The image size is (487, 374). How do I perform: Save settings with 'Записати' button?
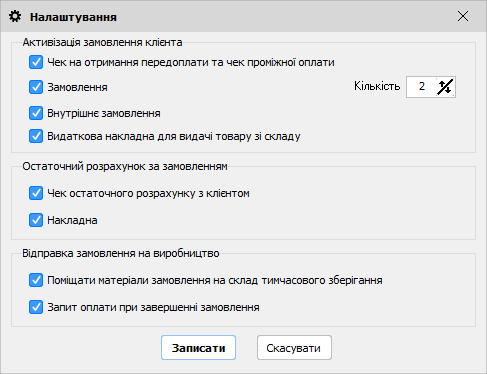pyautogui.click(x=198, y=348)
